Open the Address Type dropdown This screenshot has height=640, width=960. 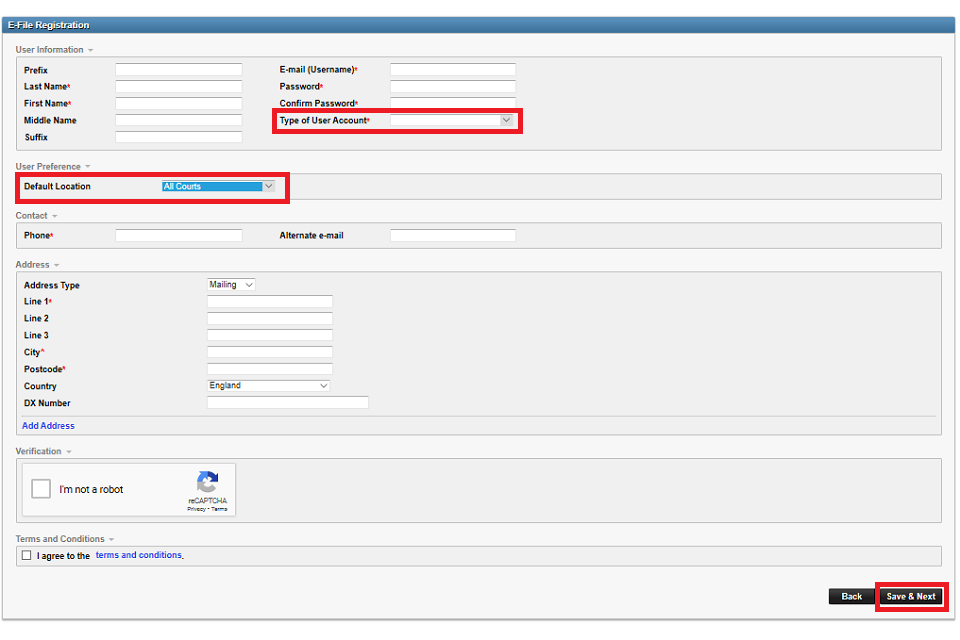[x=231, y=285]
